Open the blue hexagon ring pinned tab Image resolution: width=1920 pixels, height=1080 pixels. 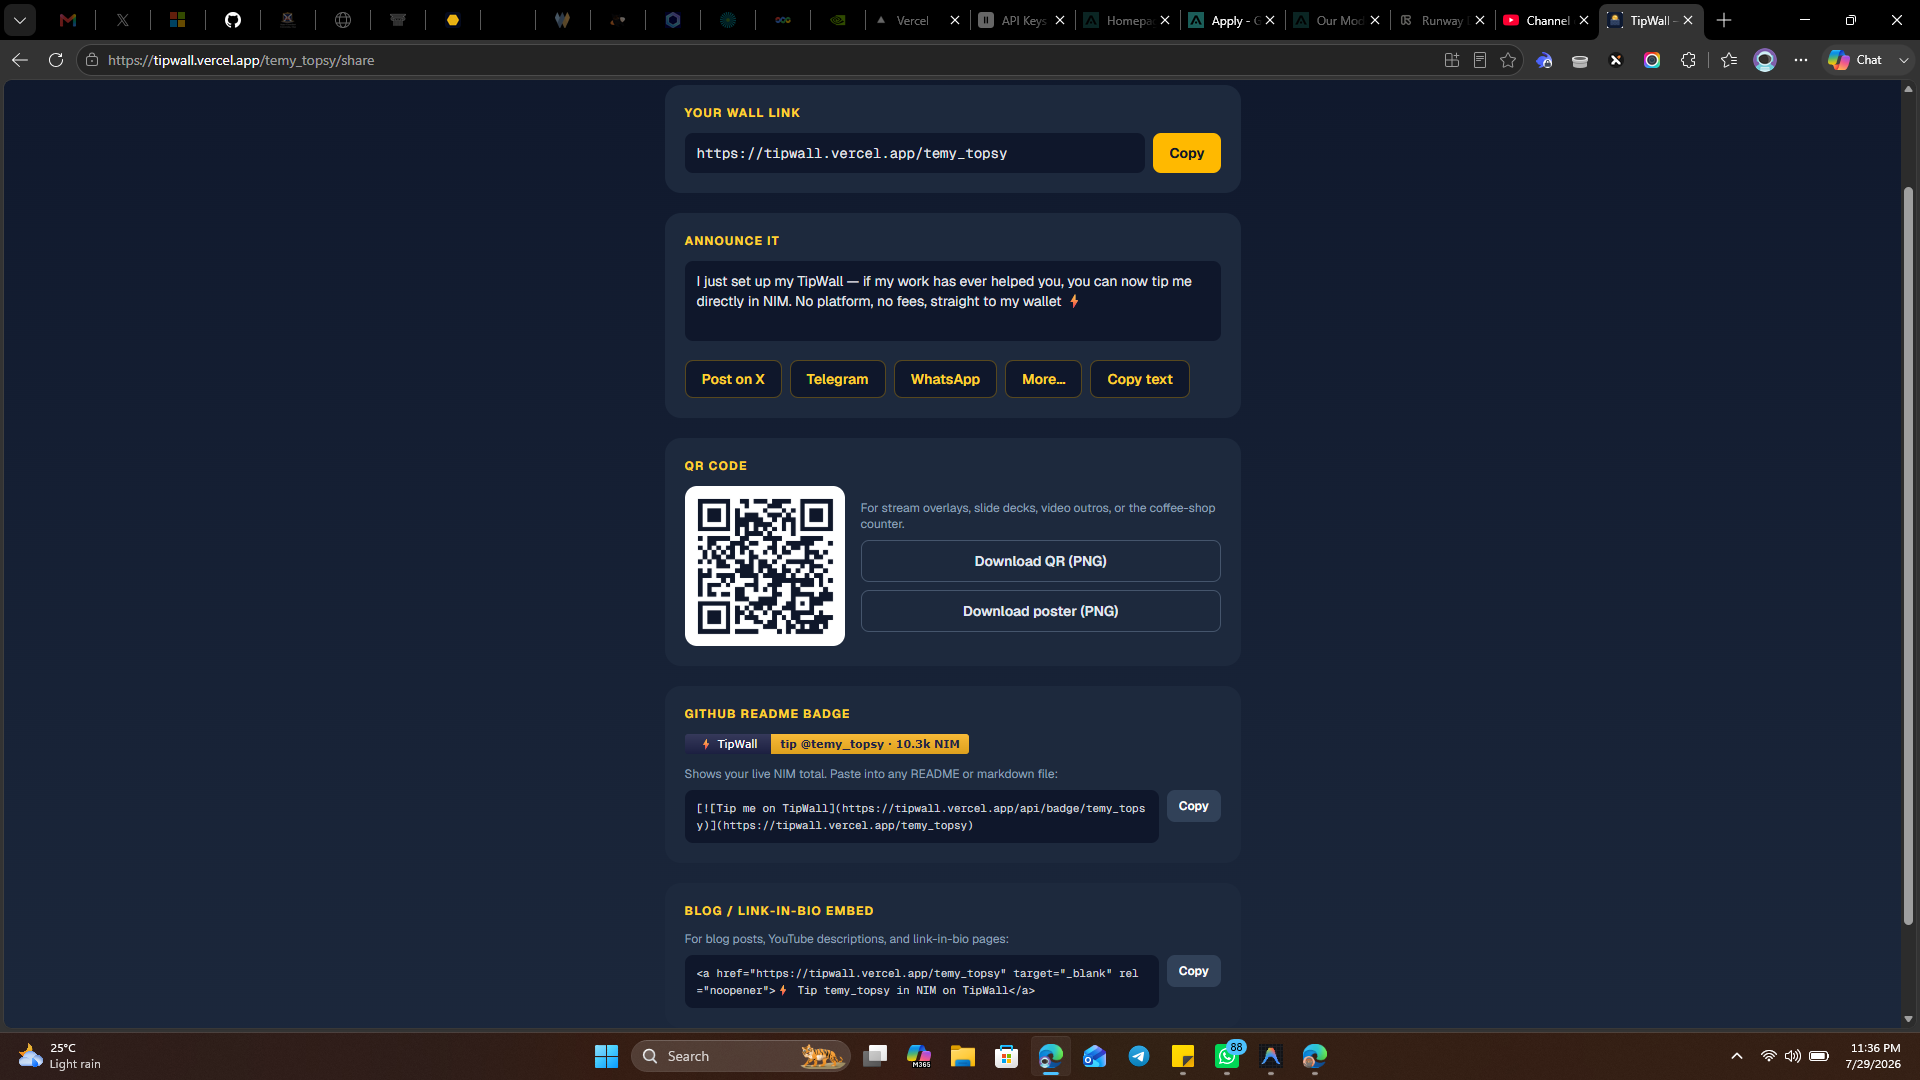point(673,20)
